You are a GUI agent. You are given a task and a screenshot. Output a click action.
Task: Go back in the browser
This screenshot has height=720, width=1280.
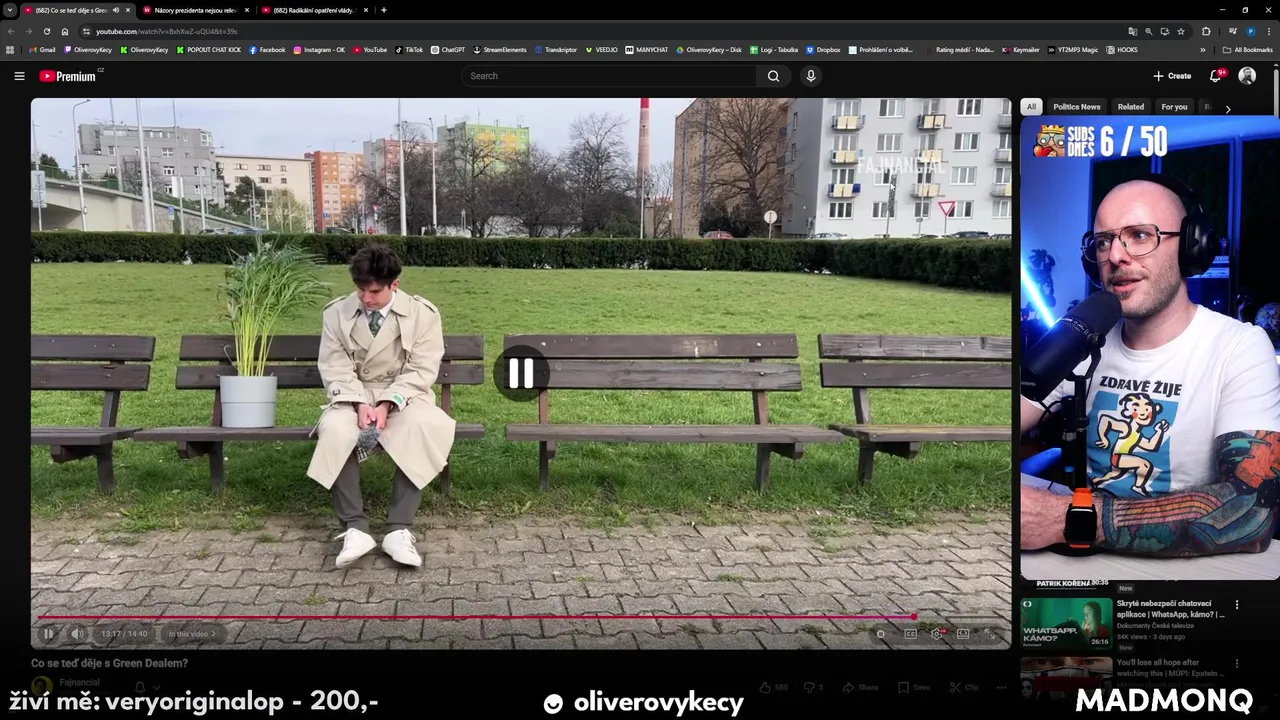pos(11,32)
